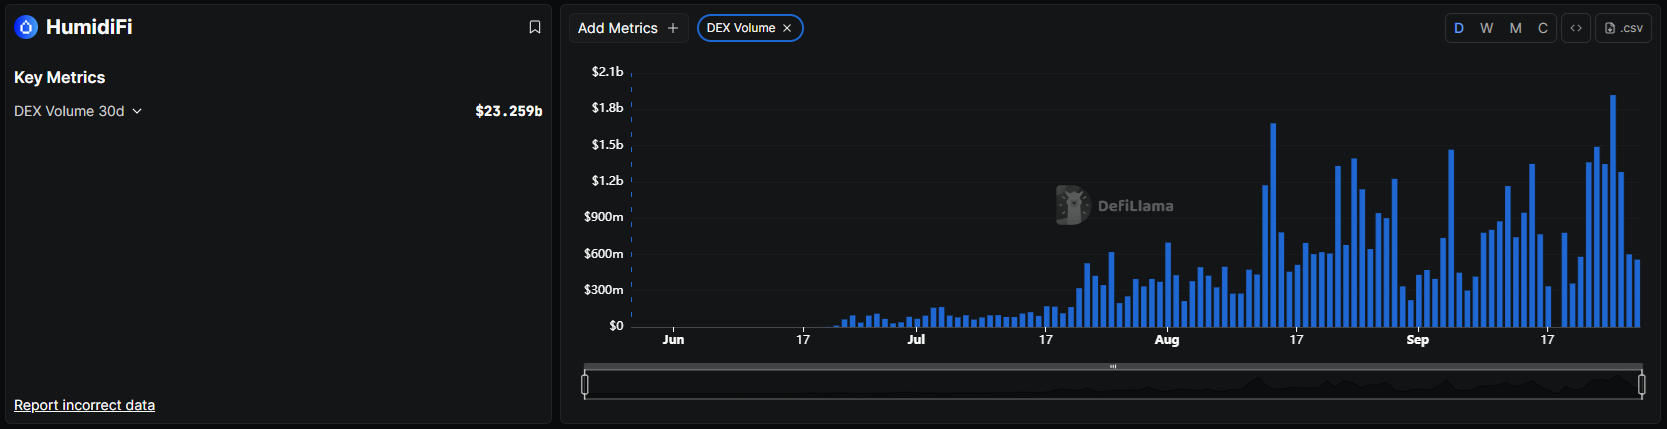Open the Add Metrics menu

click(618, 28)
